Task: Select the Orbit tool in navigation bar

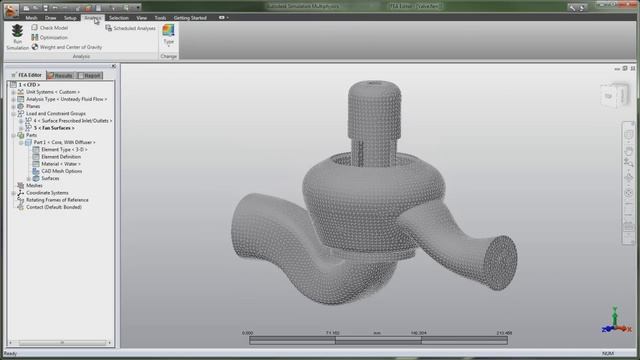Action: tap(629, 178)
